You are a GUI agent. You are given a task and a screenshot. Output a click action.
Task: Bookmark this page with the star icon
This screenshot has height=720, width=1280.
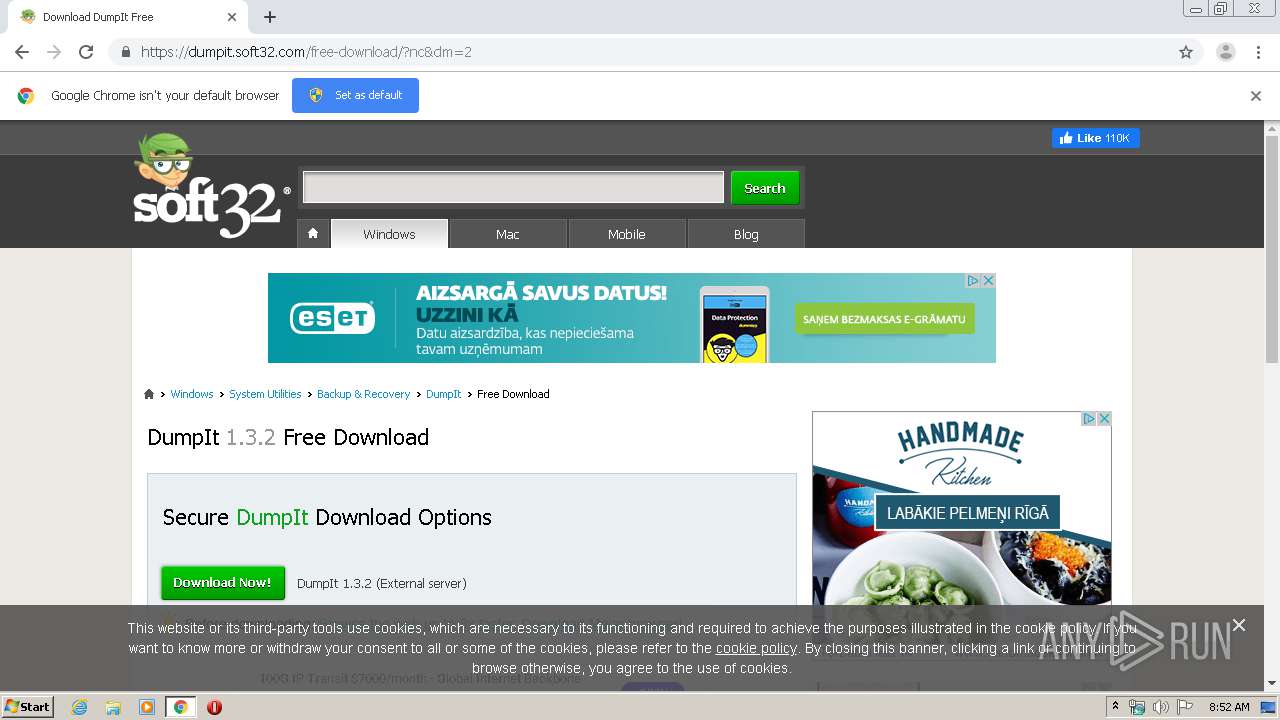[x=1186, y=52]
